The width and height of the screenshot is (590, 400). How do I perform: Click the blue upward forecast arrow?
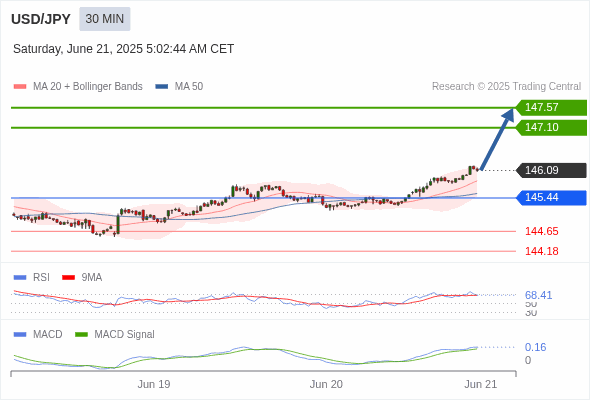coord(497,139)
